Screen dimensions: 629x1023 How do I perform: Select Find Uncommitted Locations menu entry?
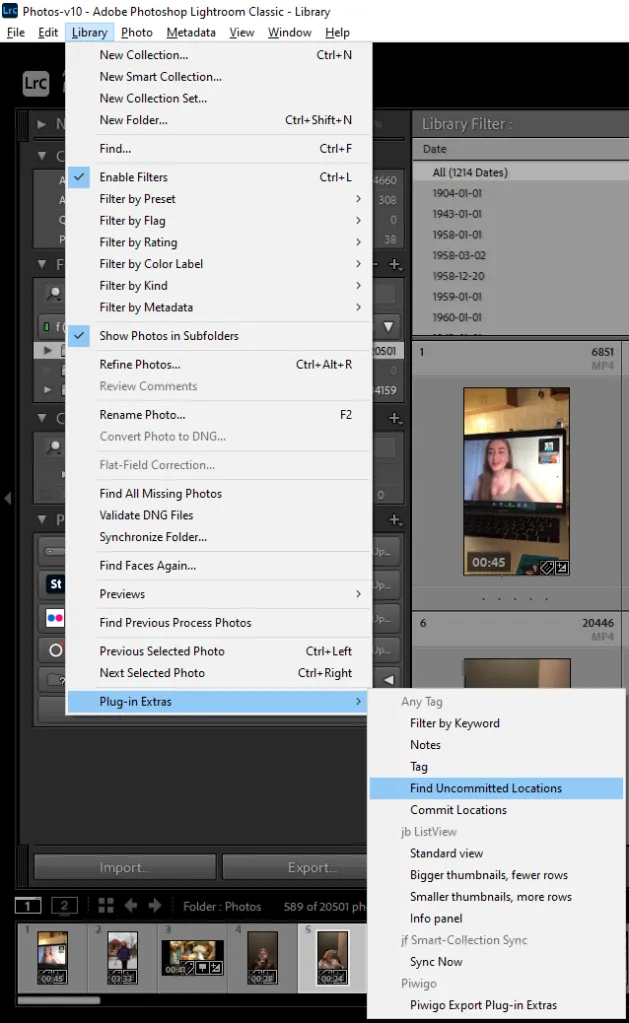(485, 788)
